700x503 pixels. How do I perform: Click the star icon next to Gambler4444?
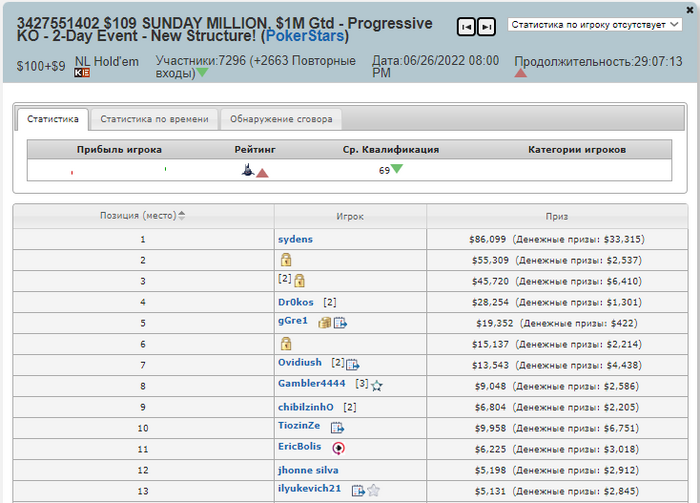[x=377, y=386]
